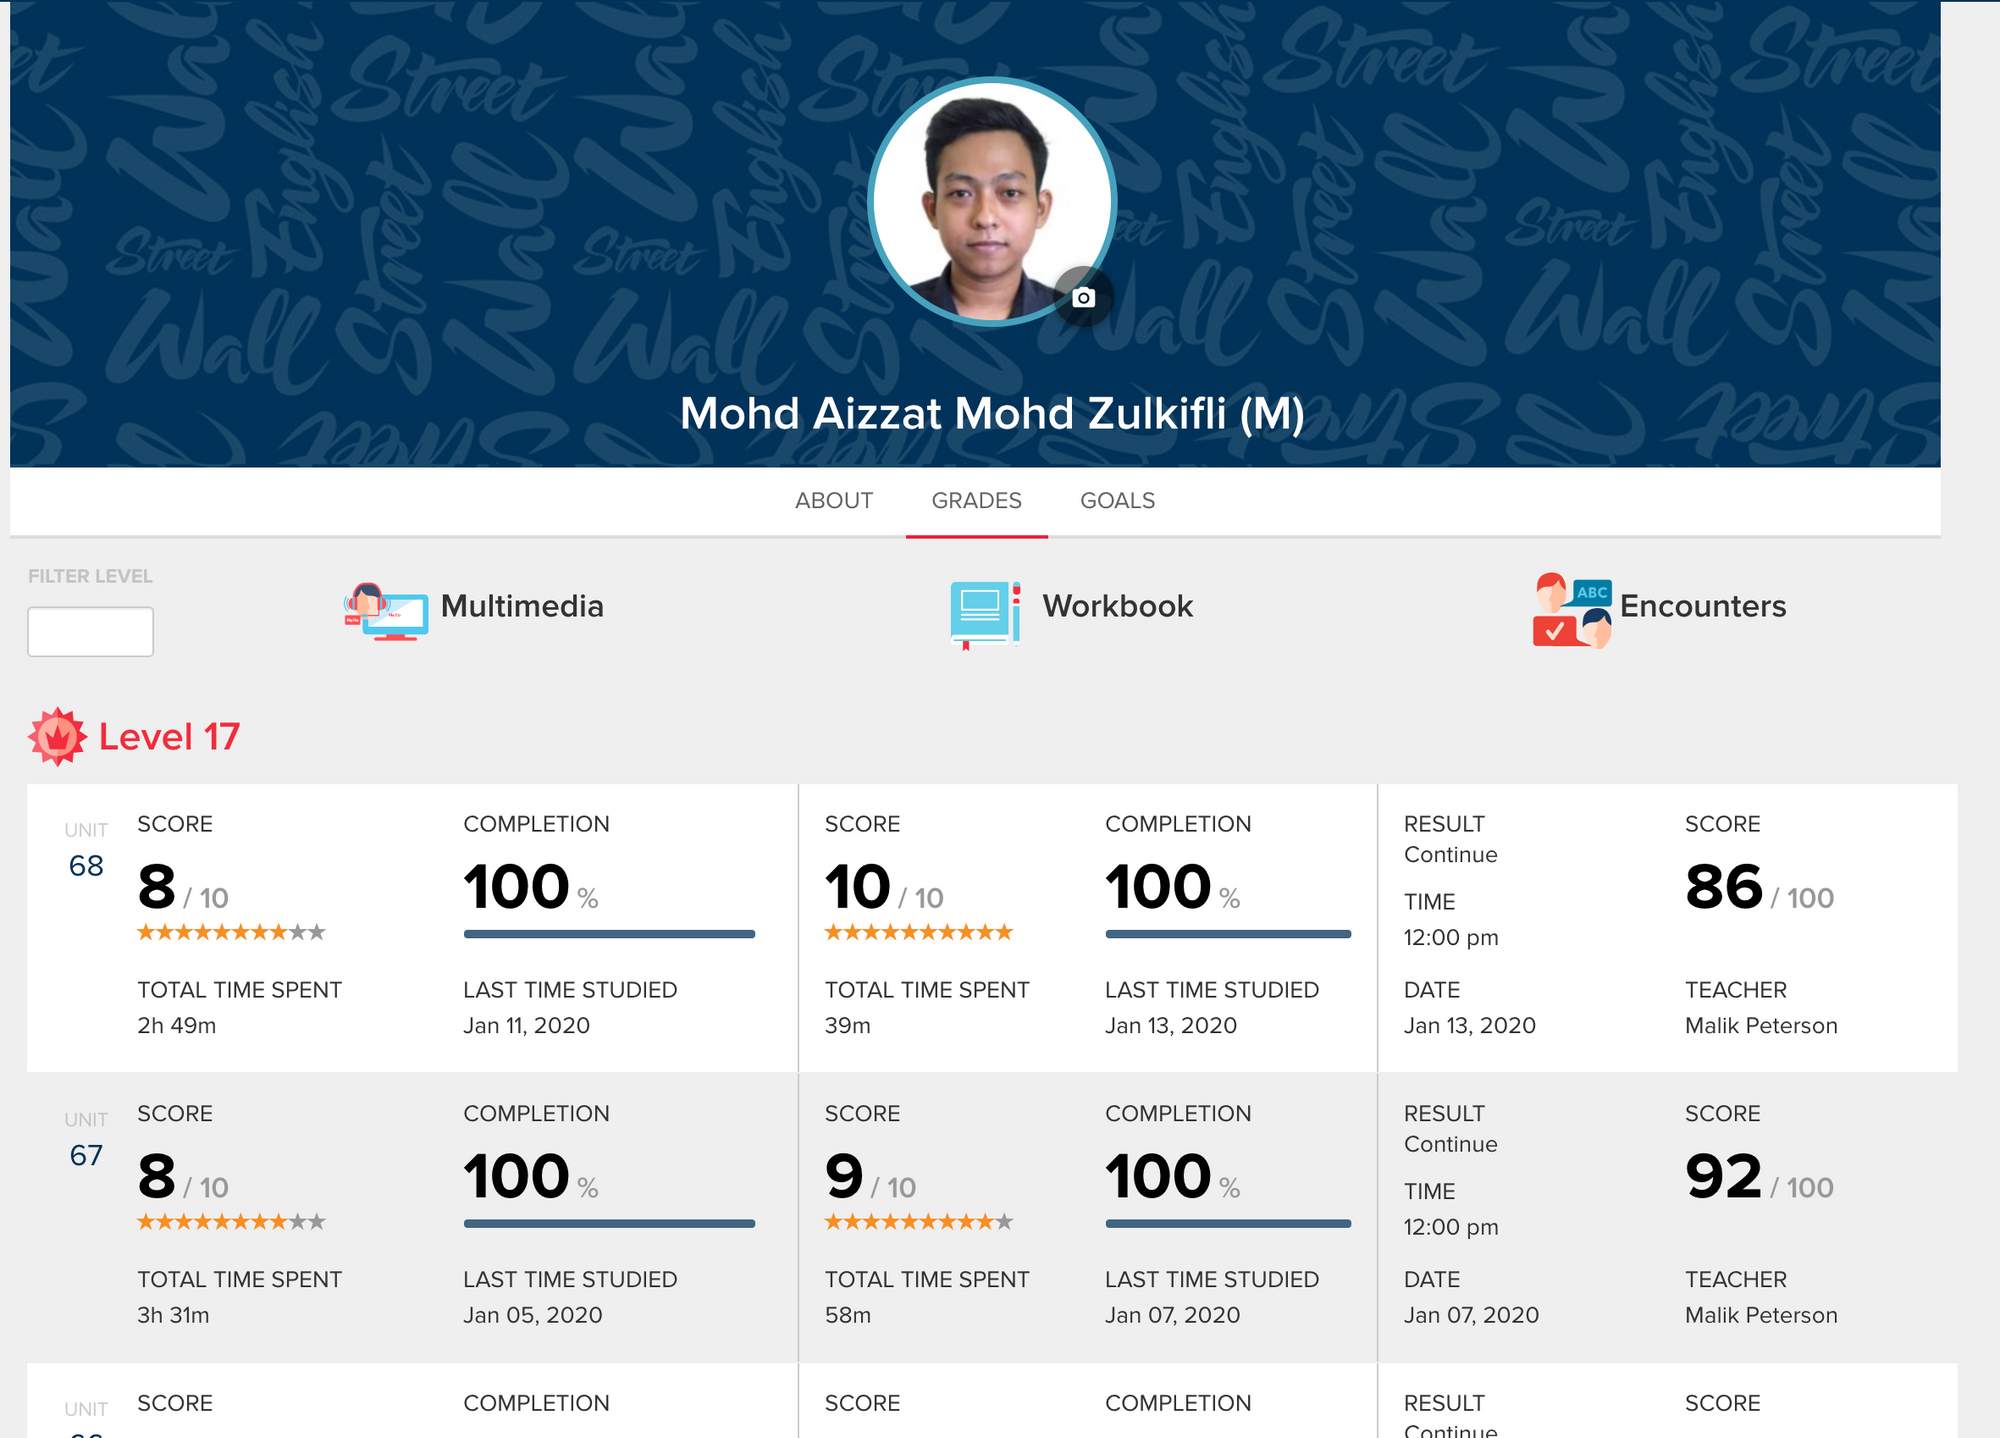Select unit number 68
Screen dimensions: 2000x1438
[x=86, y=866]
